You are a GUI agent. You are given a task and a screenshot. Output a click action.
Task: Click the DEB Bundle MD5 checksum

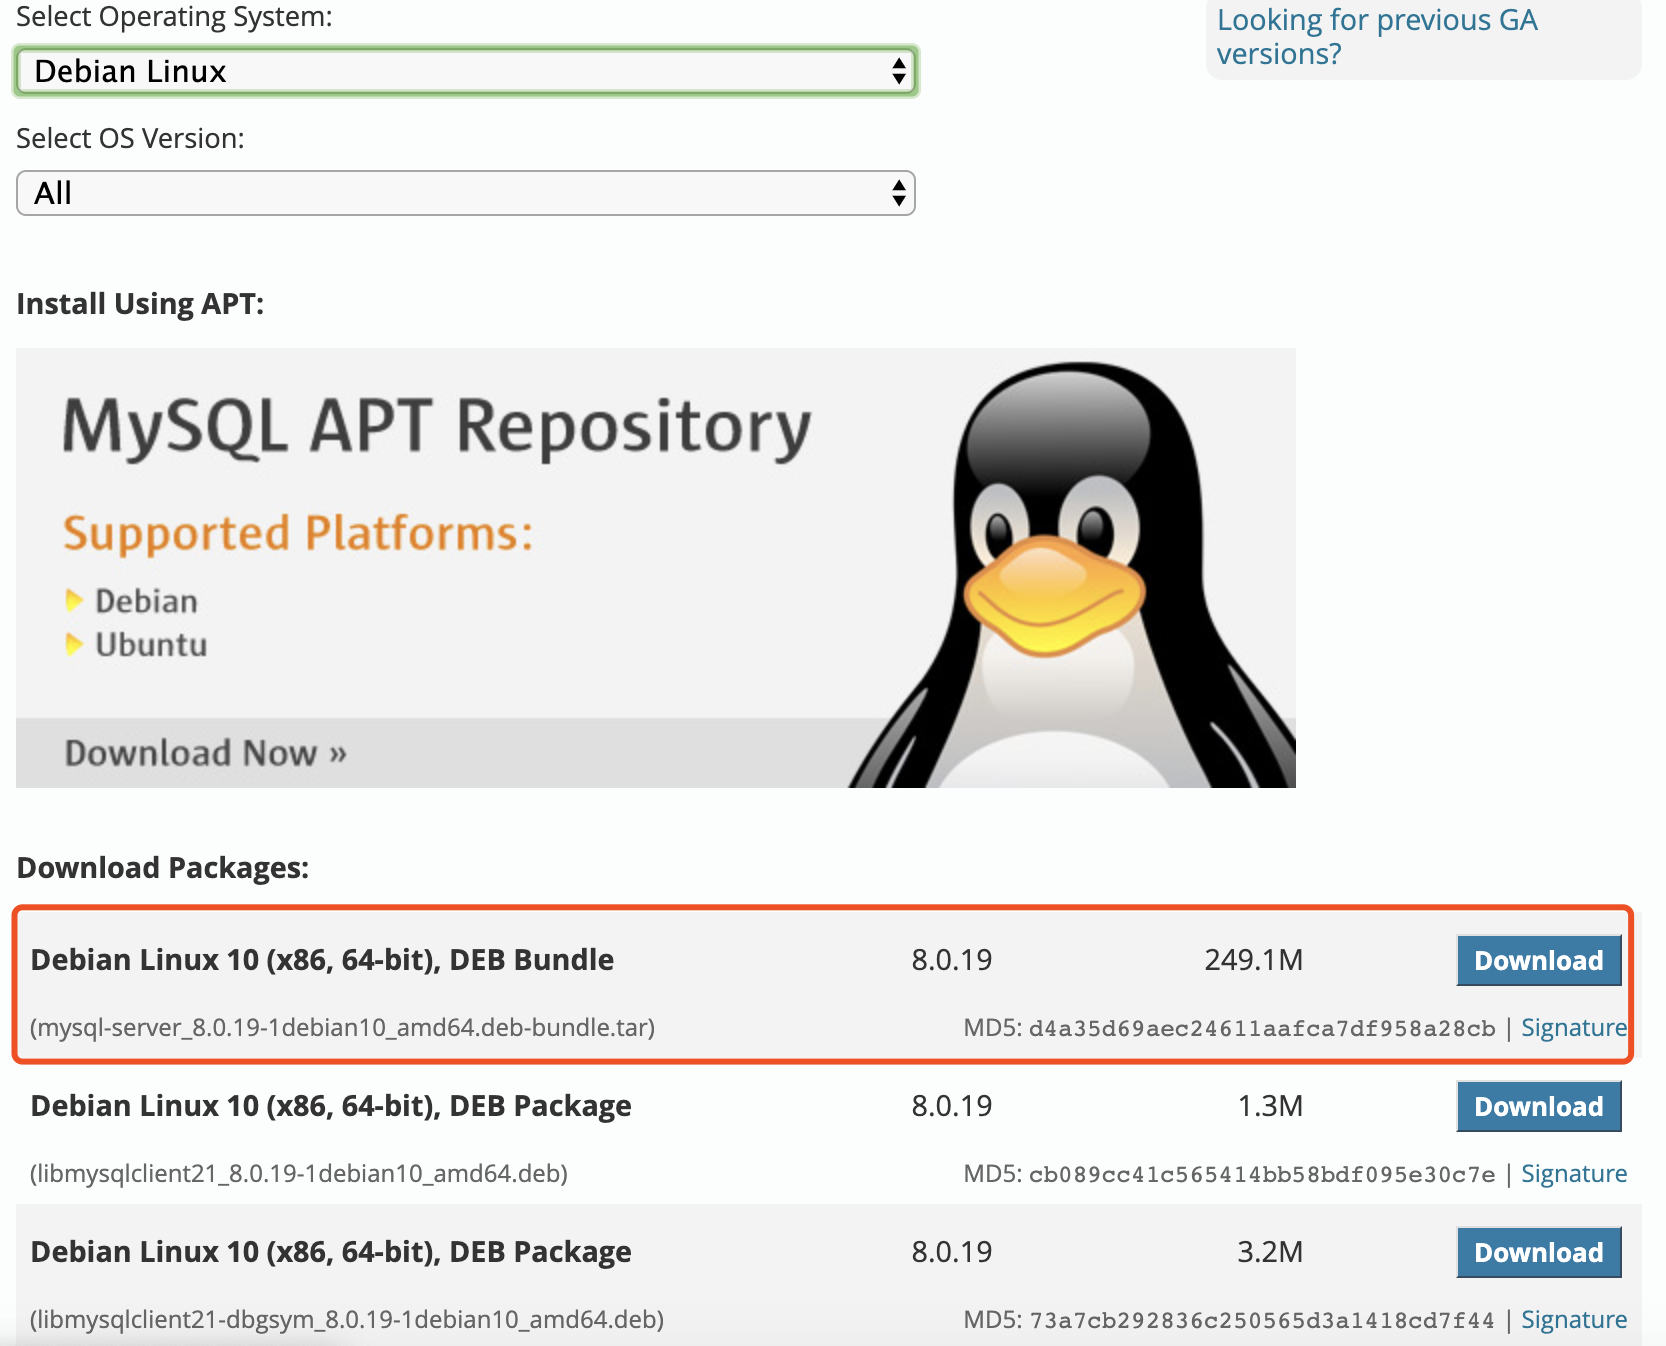pyautogui.click(x=1261, y=1029)
